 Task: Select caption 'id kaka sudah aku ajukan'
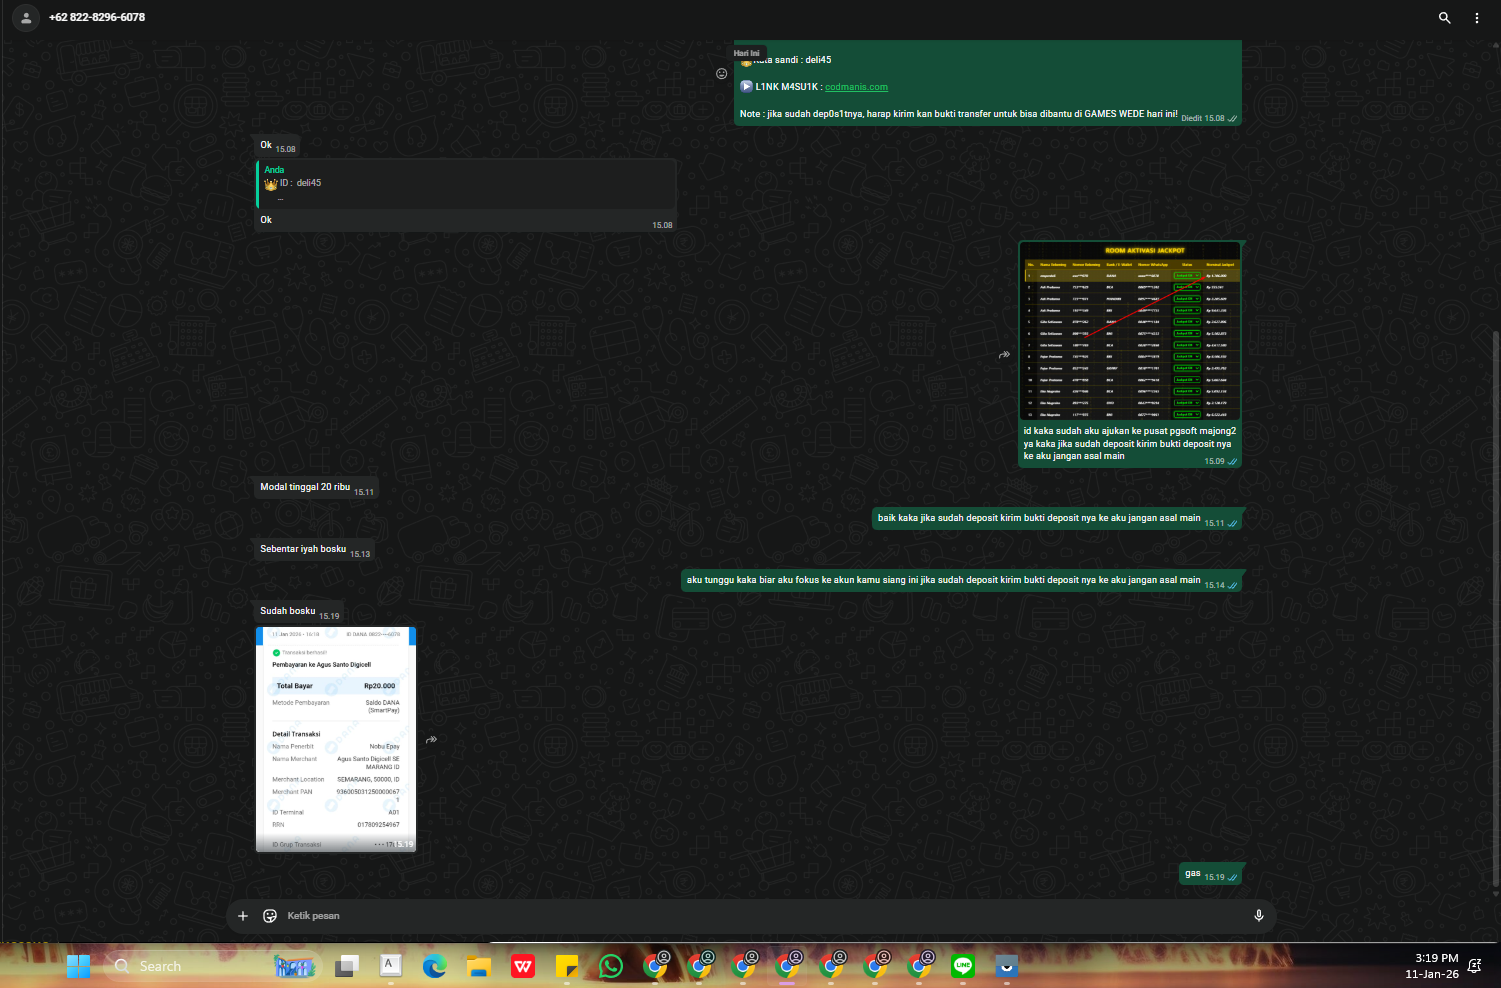pyautogui.click(x=1129, y=444)
